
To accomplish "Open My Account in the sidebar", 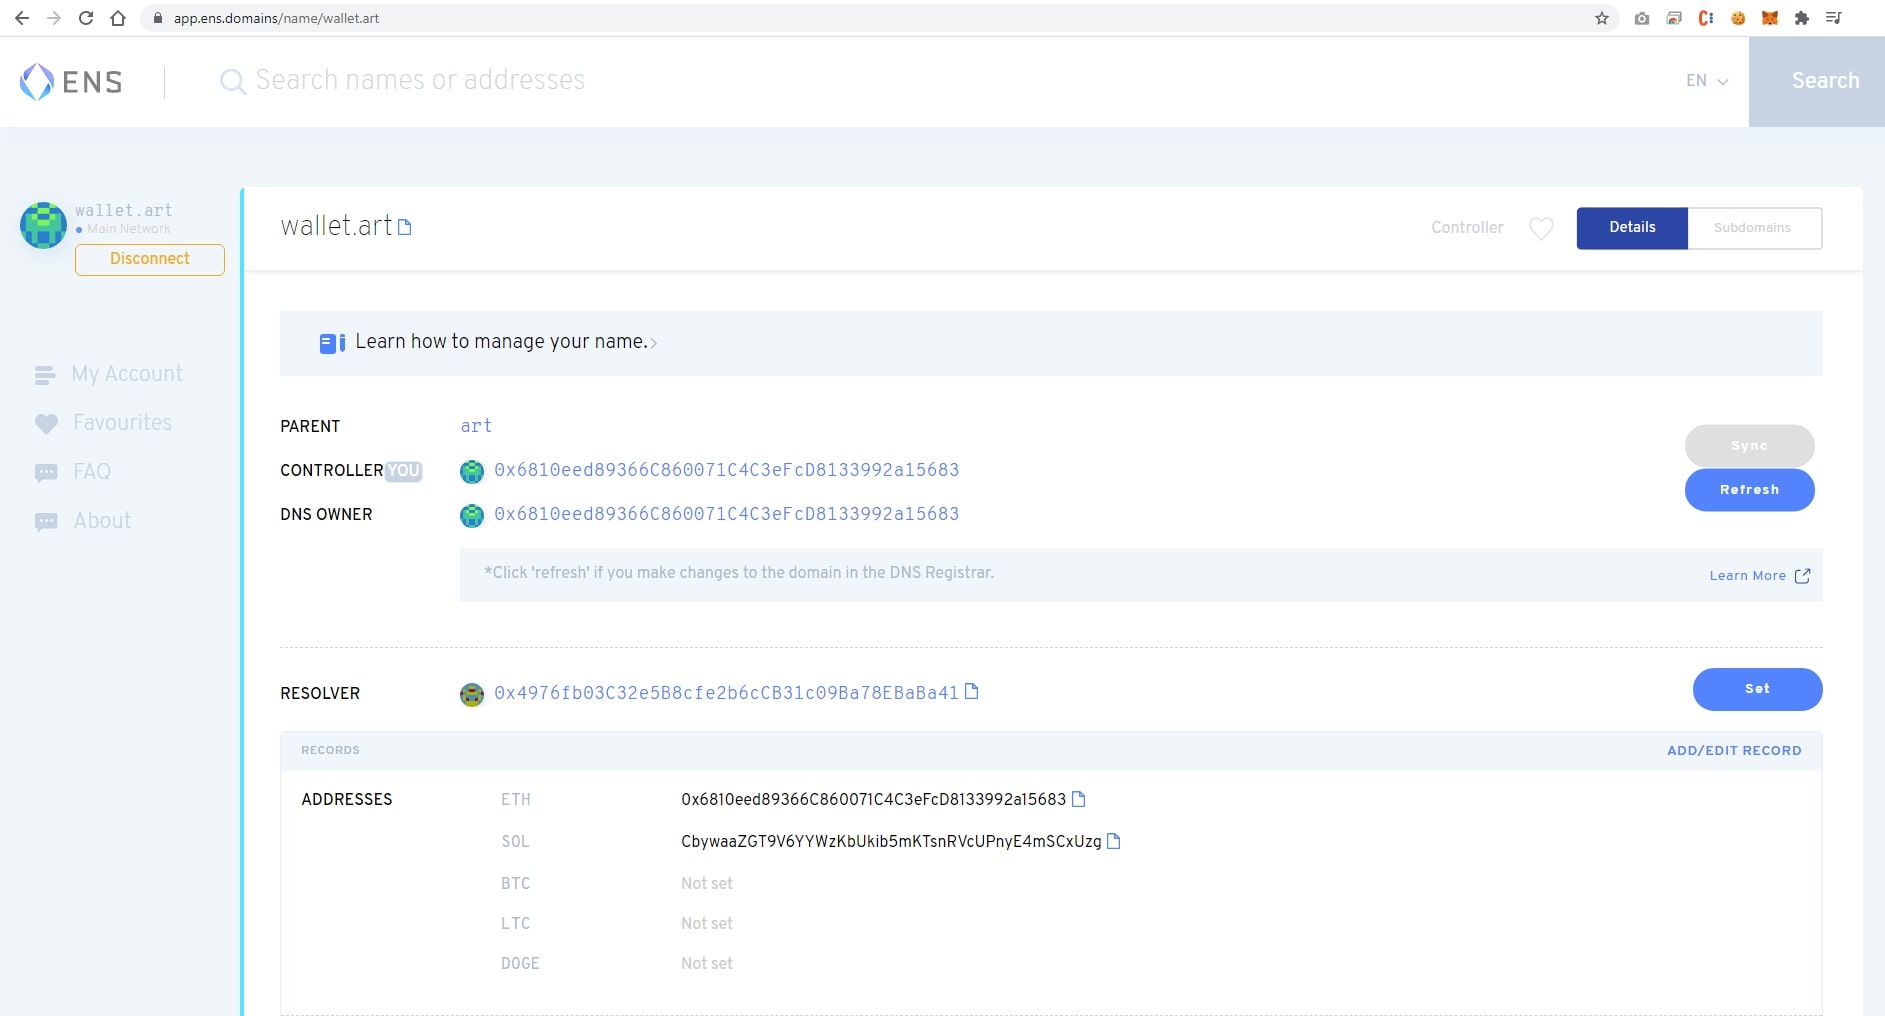I will click(x=108, y=374).
